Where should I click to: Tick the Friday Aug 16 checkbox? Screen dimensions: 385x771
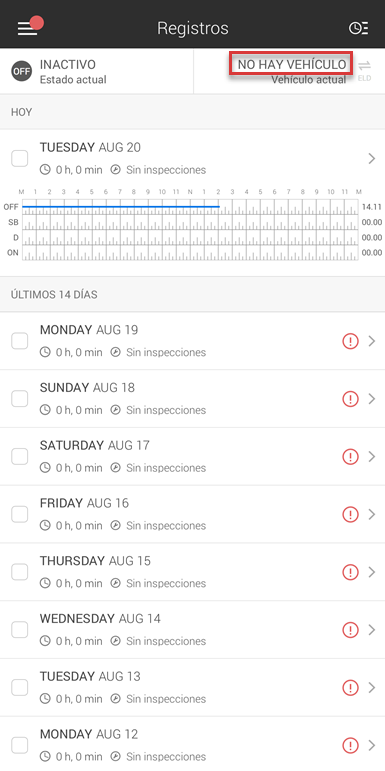pos(20,514)
